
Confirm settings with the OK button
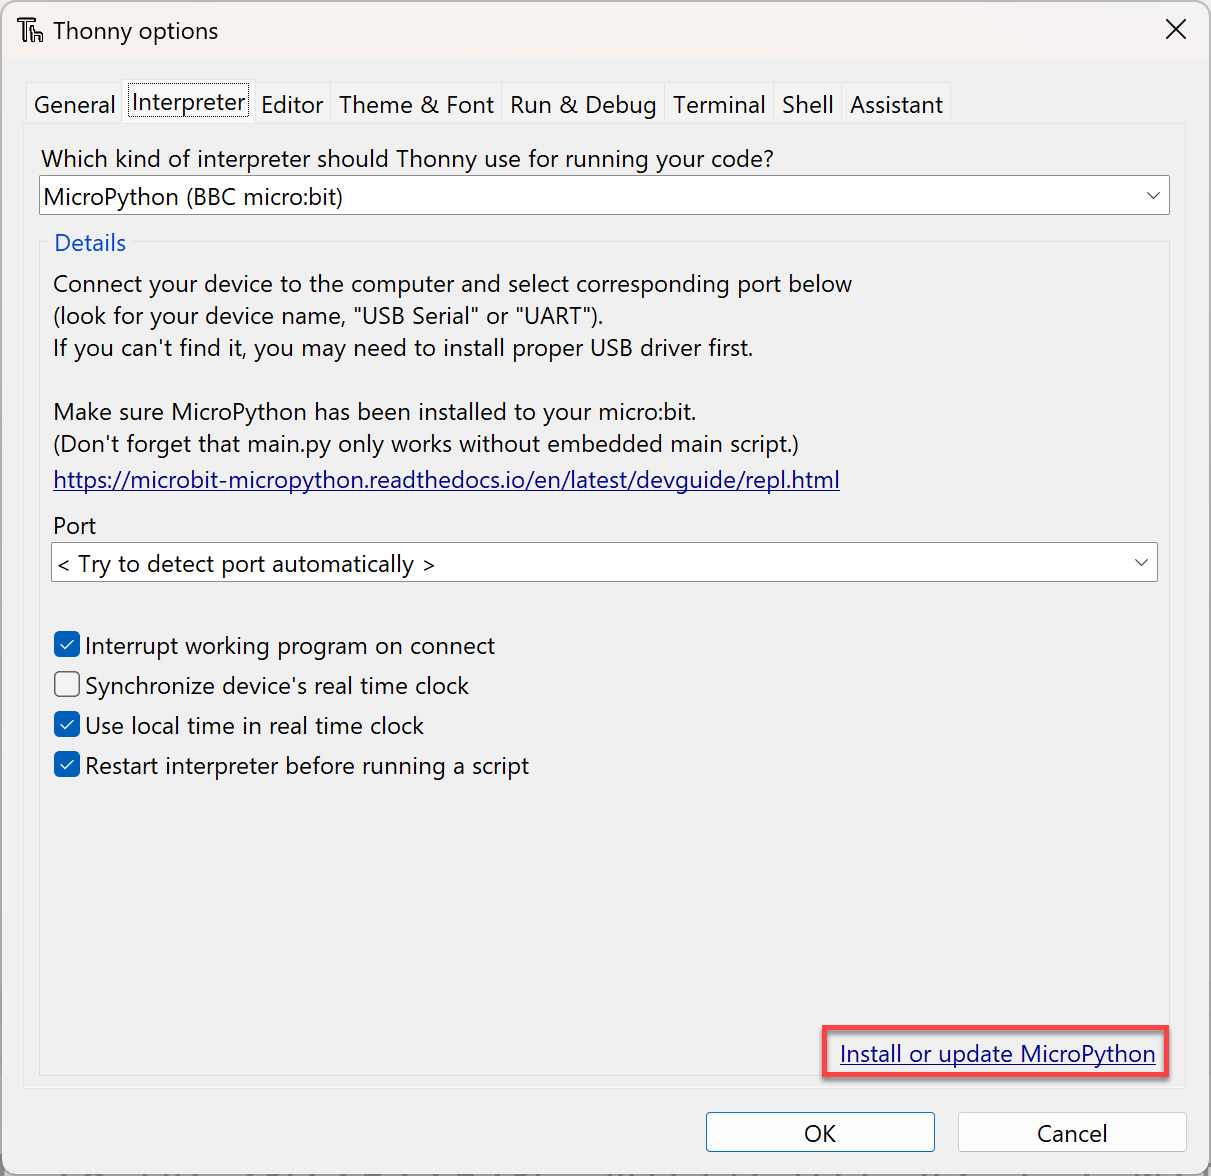point(820,1133)
